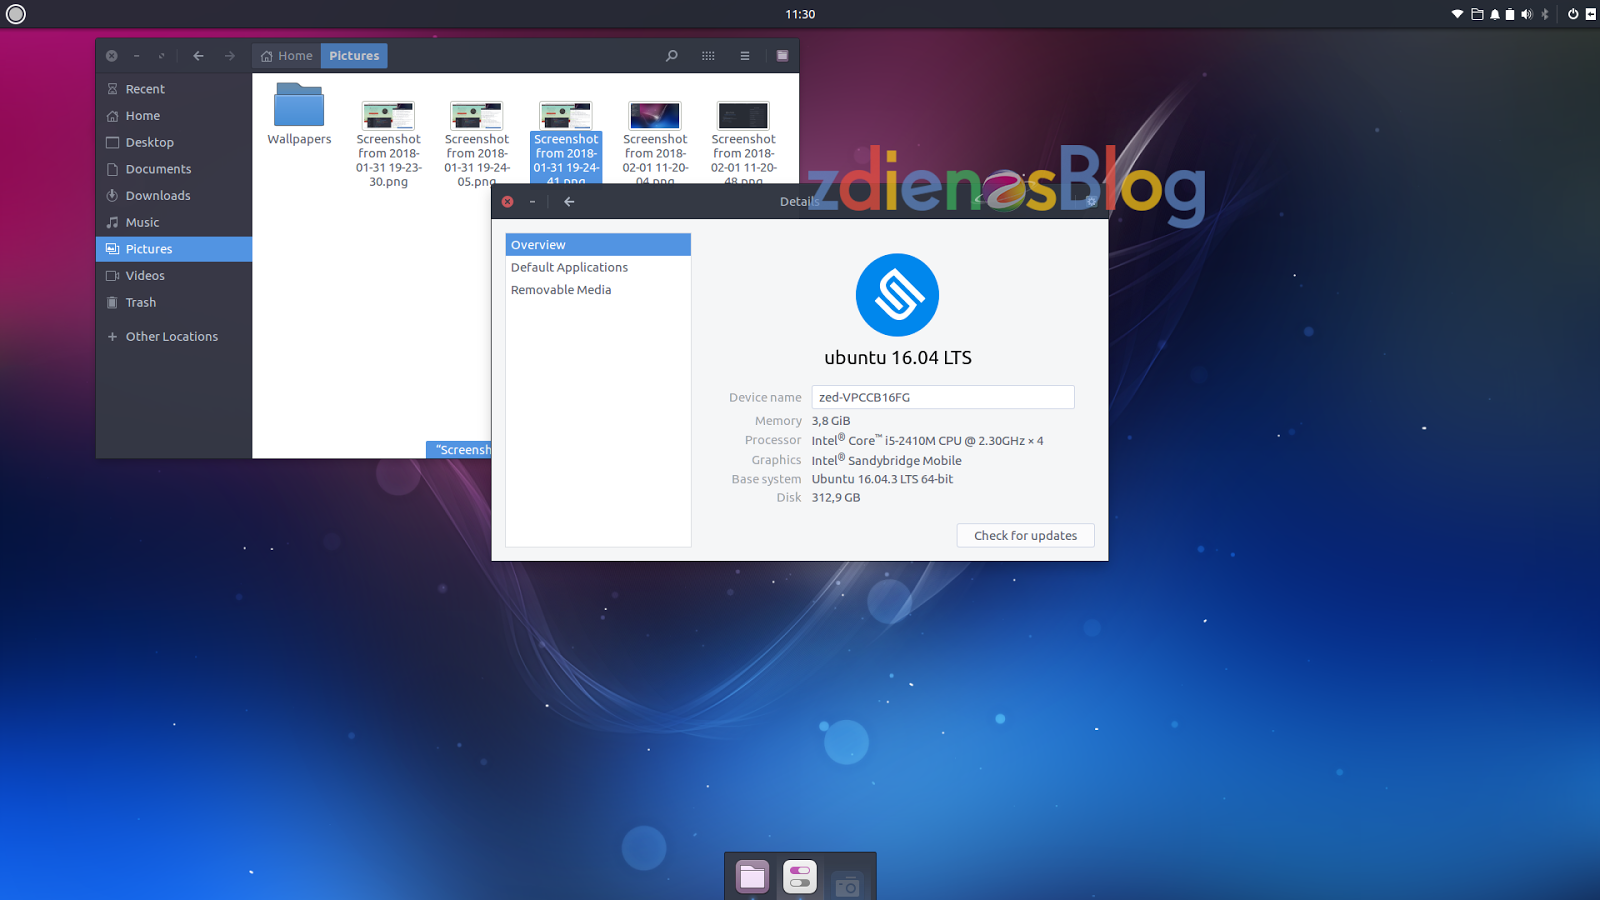Screen dimensions: 1600x900
Task: Open the Wi-Fi network indicator
Action: click(1457, 14)
